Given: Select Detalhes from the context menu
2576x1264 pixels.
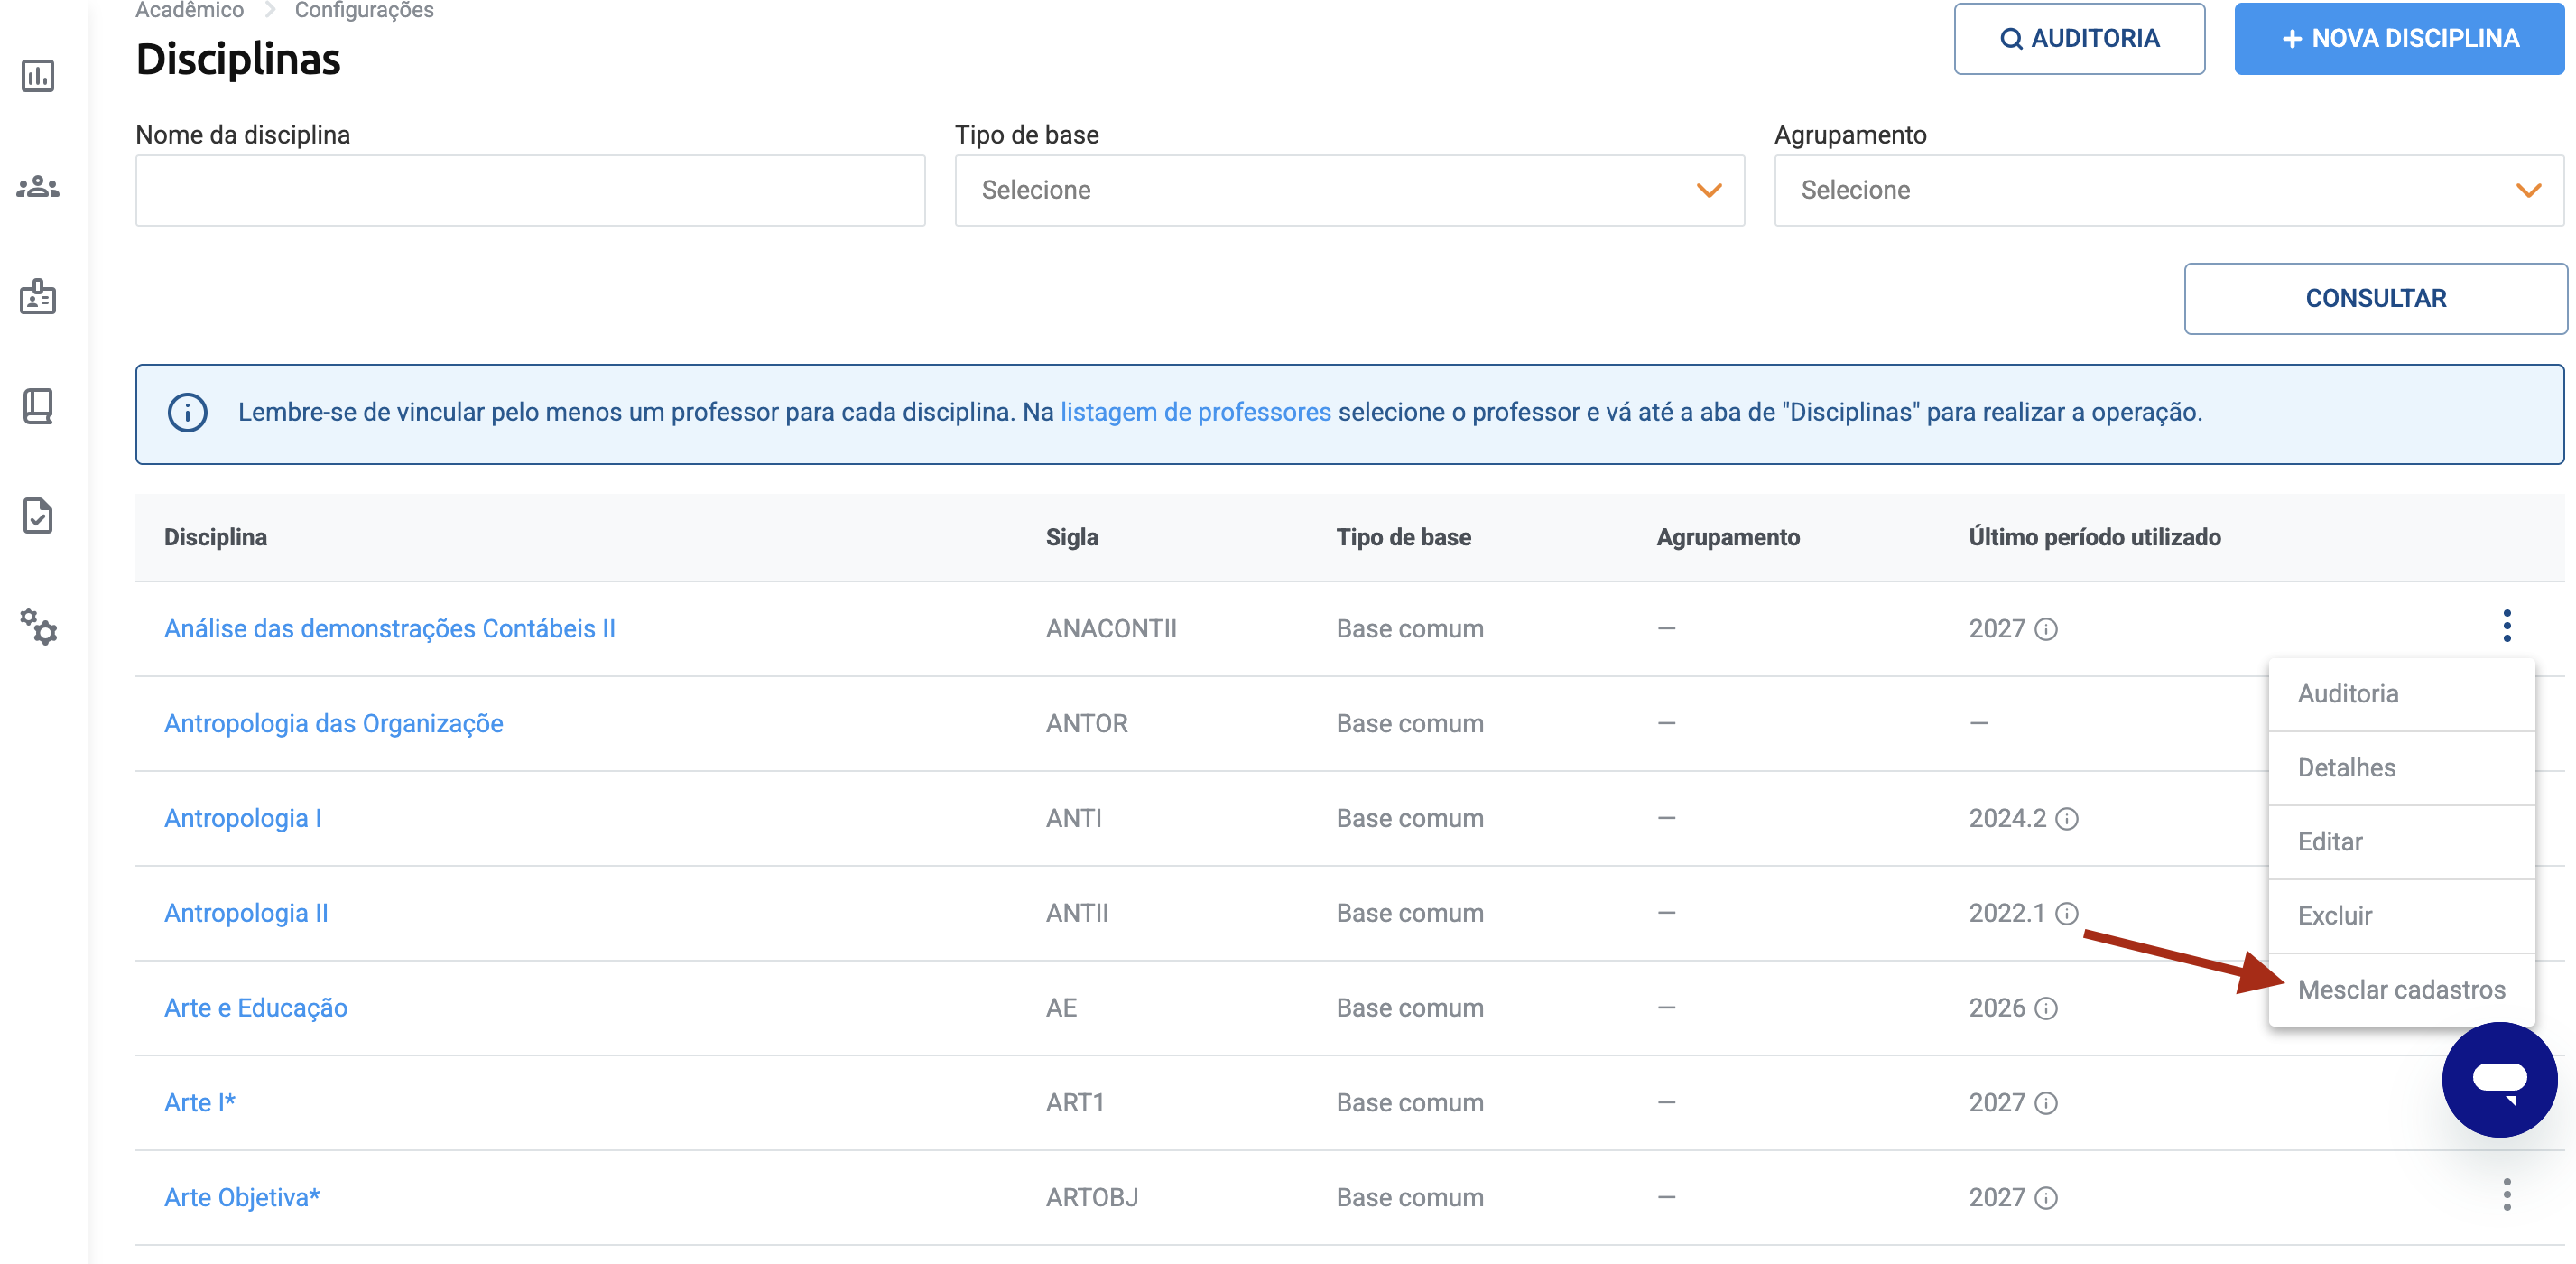Looking at the screenshot, I should tap(2401, 768).
